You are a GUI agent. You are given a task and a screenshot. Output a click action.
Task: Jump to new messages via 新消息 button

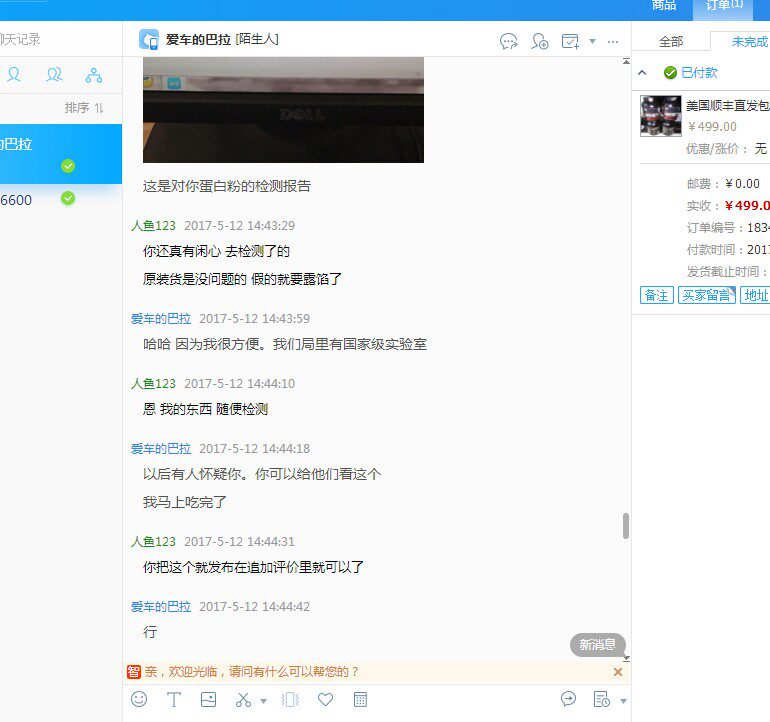tap(597, 644)
